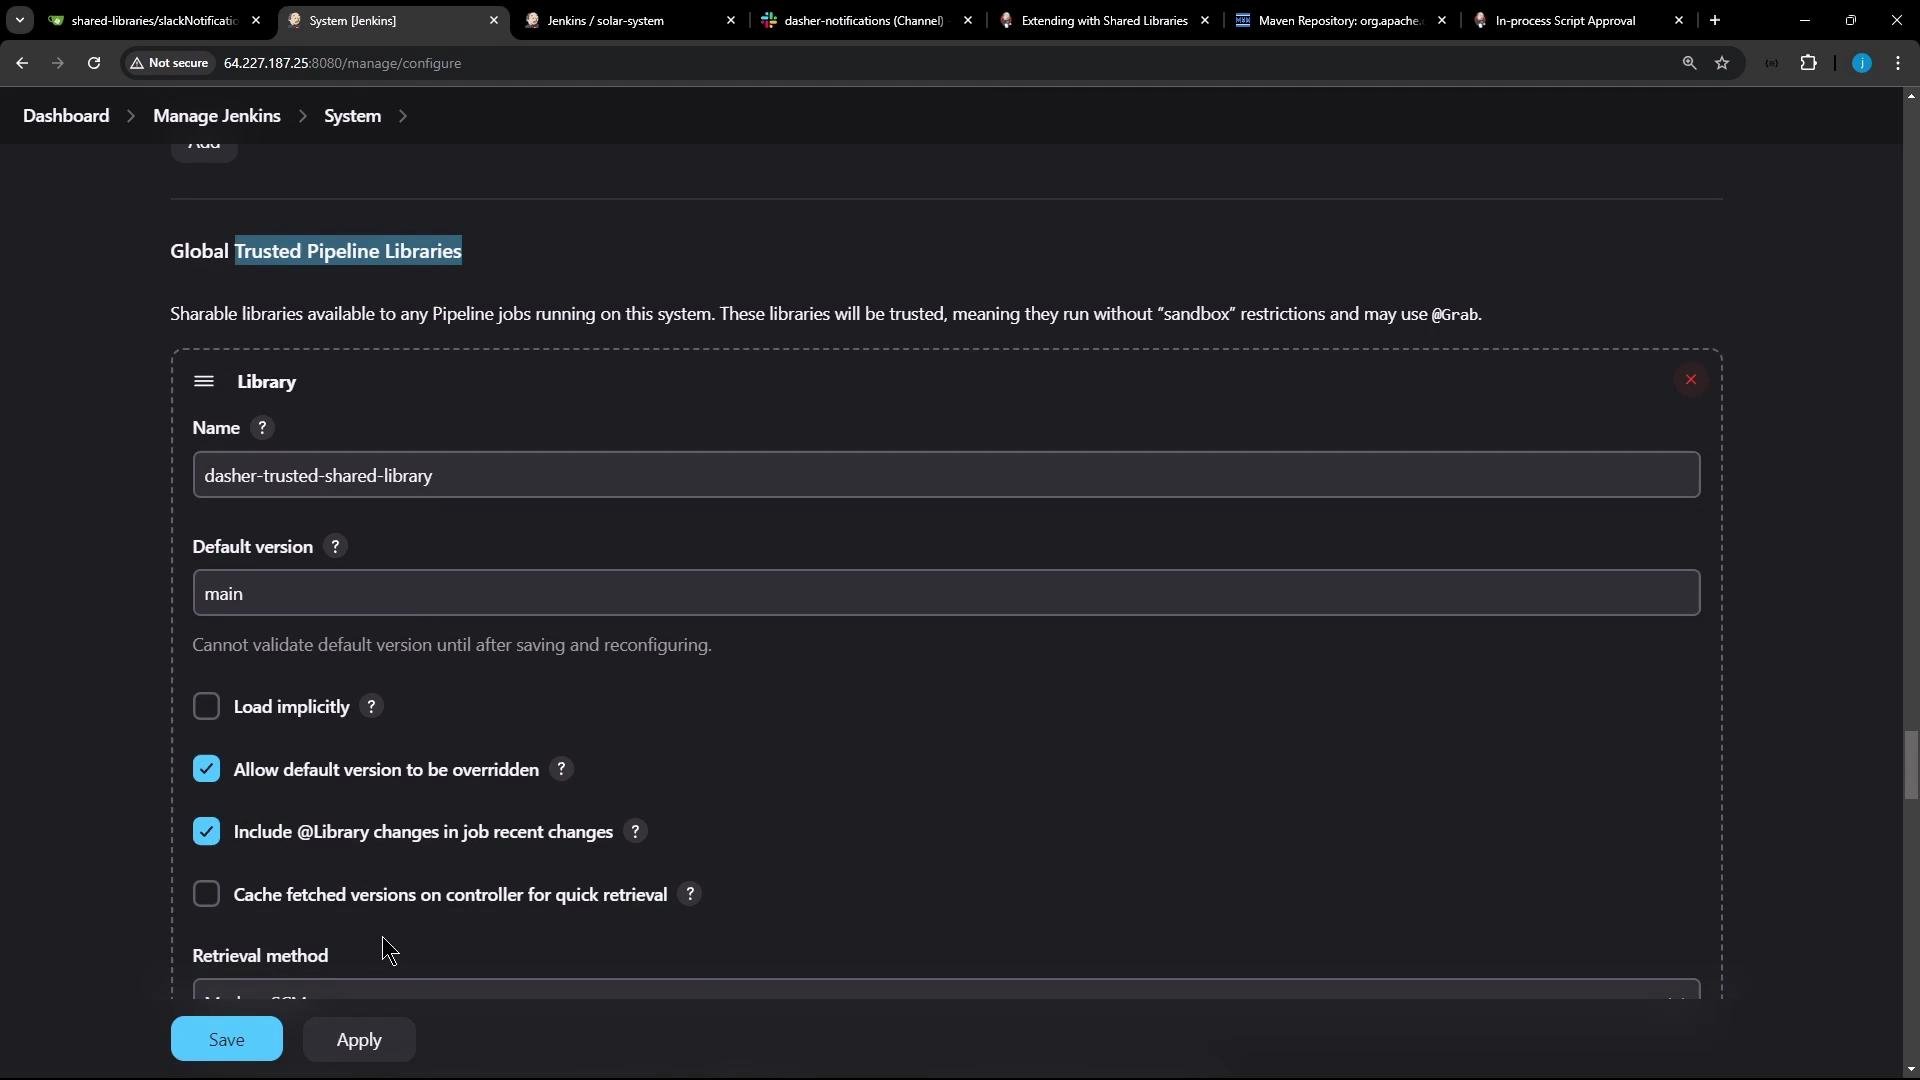Image resolution: width=1920 pixels, height=1080 pixels.
Task: Go back in browser history
Action: click(x=22, y=63)
